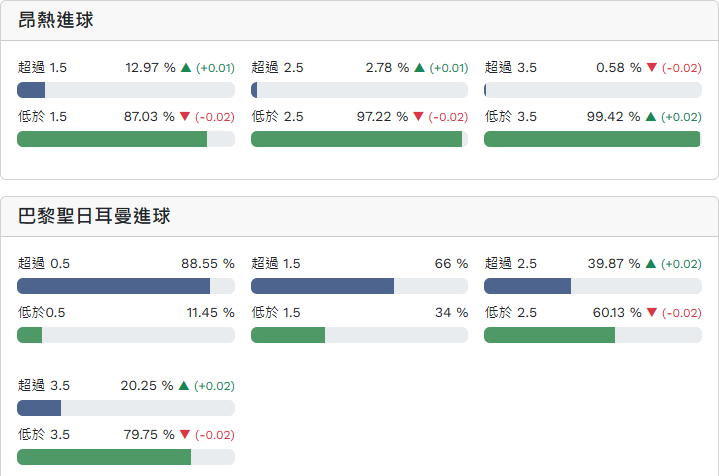Click the green up arrow beside 99.42 %
This screenshot has height=476, width=719.
click(x=652, y=117)
